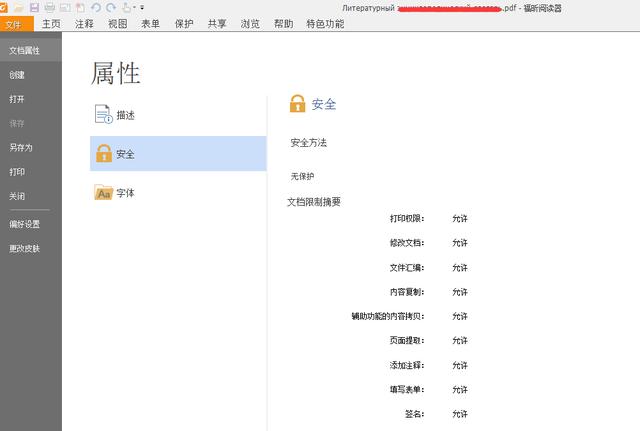This screenshot has height=431, width=640.
Task: Open the quick access toolbar customize arrow
Action: pyautogui.click(x=142, y=7)
